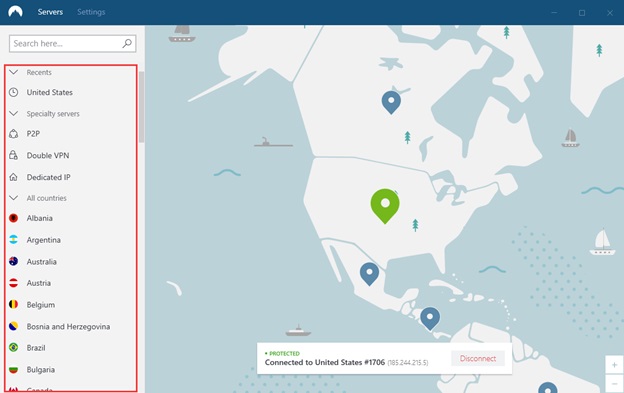
Task: Switch to the Settings tab
Action: pos(91,12)
